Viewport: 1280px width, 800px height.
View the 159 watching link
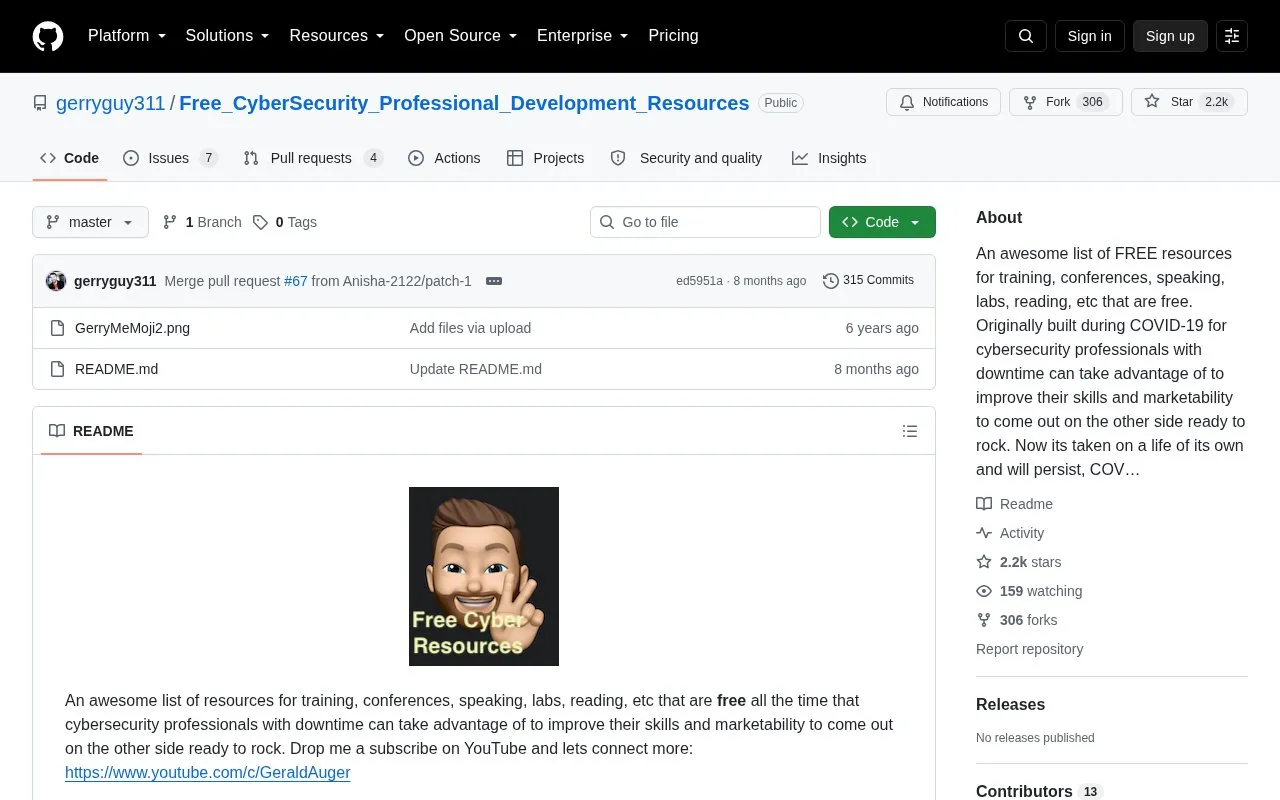pos(1029,591)
